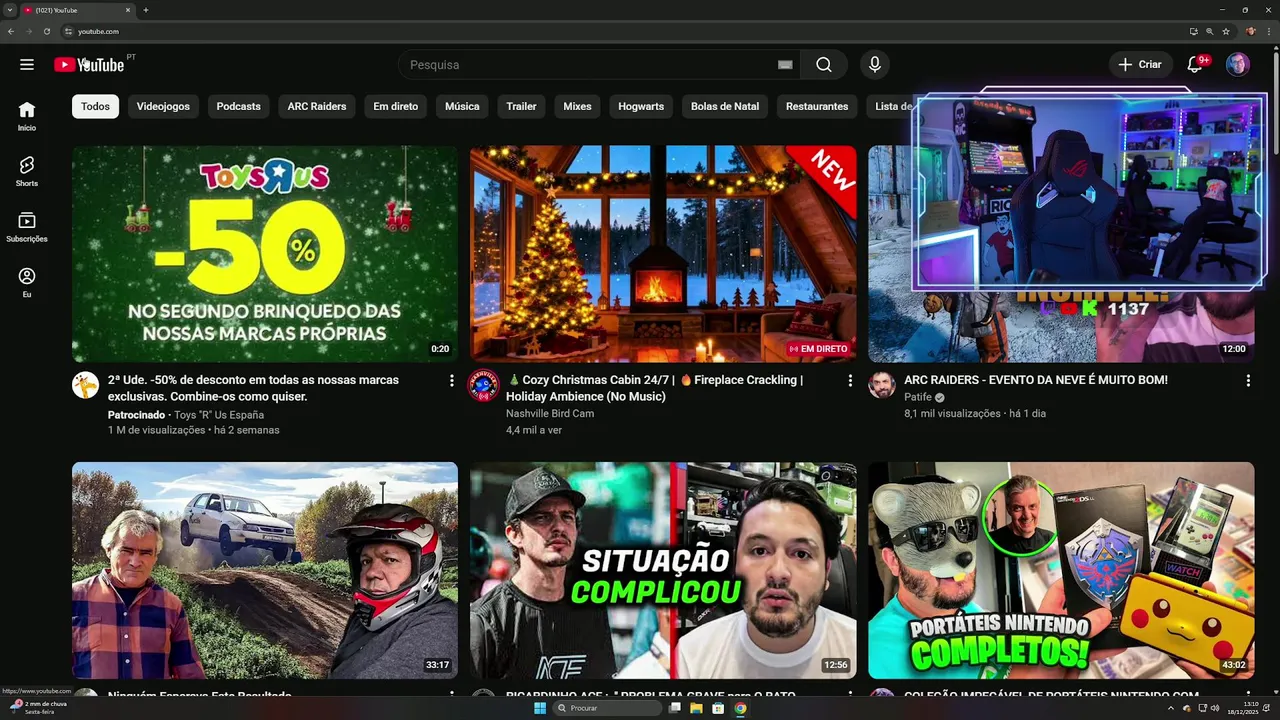This screenshot has width=1280, height=720.
Task: Click the Chrome icon in the taskbar
Action: click(x=740, y=708)
